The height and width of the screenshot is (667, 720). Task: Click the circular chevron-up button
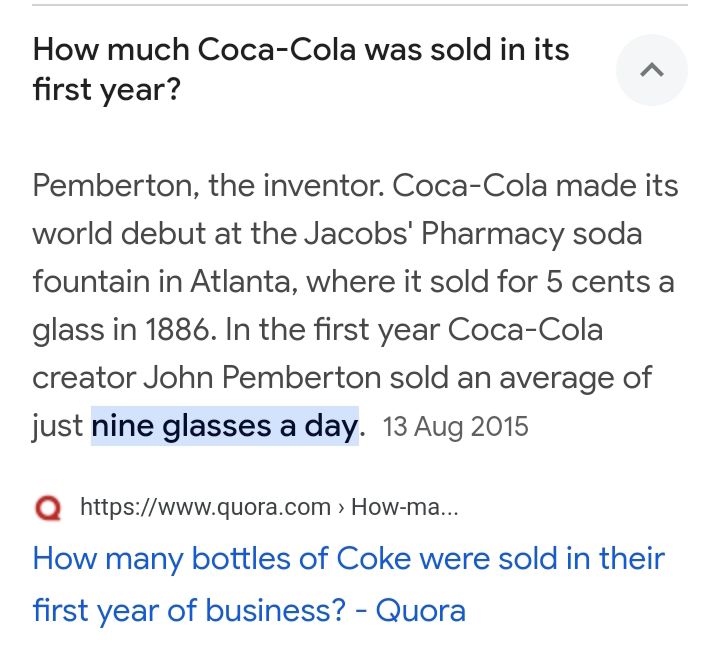[x=651, y=70]
